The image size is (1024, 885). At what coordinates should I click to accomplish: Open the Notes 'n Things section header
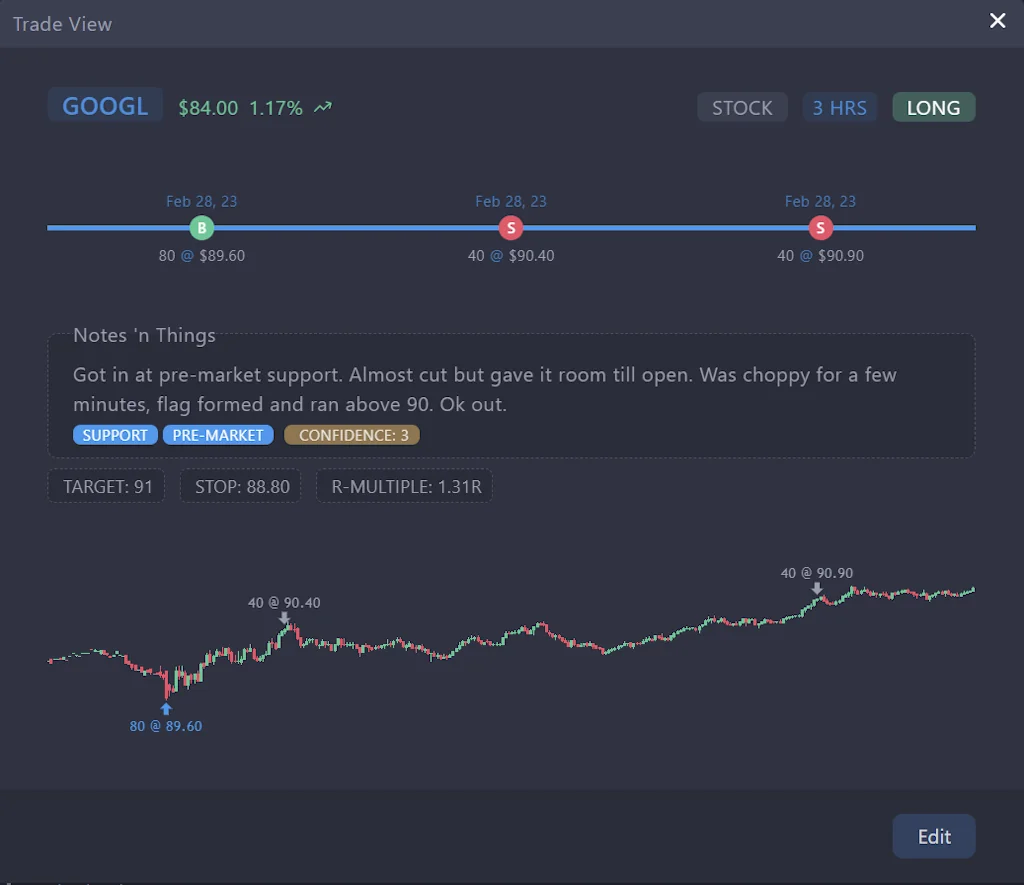tap(144, 335)
